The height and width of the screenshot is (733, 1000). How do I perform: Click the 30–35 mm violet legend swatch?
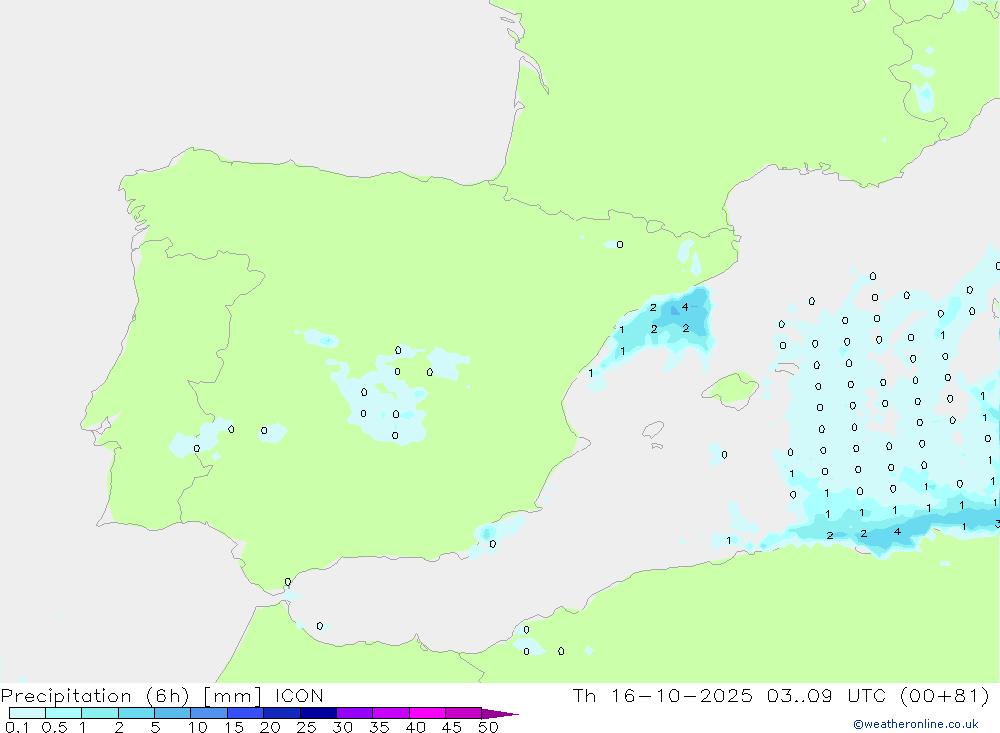tap(355, 713)
